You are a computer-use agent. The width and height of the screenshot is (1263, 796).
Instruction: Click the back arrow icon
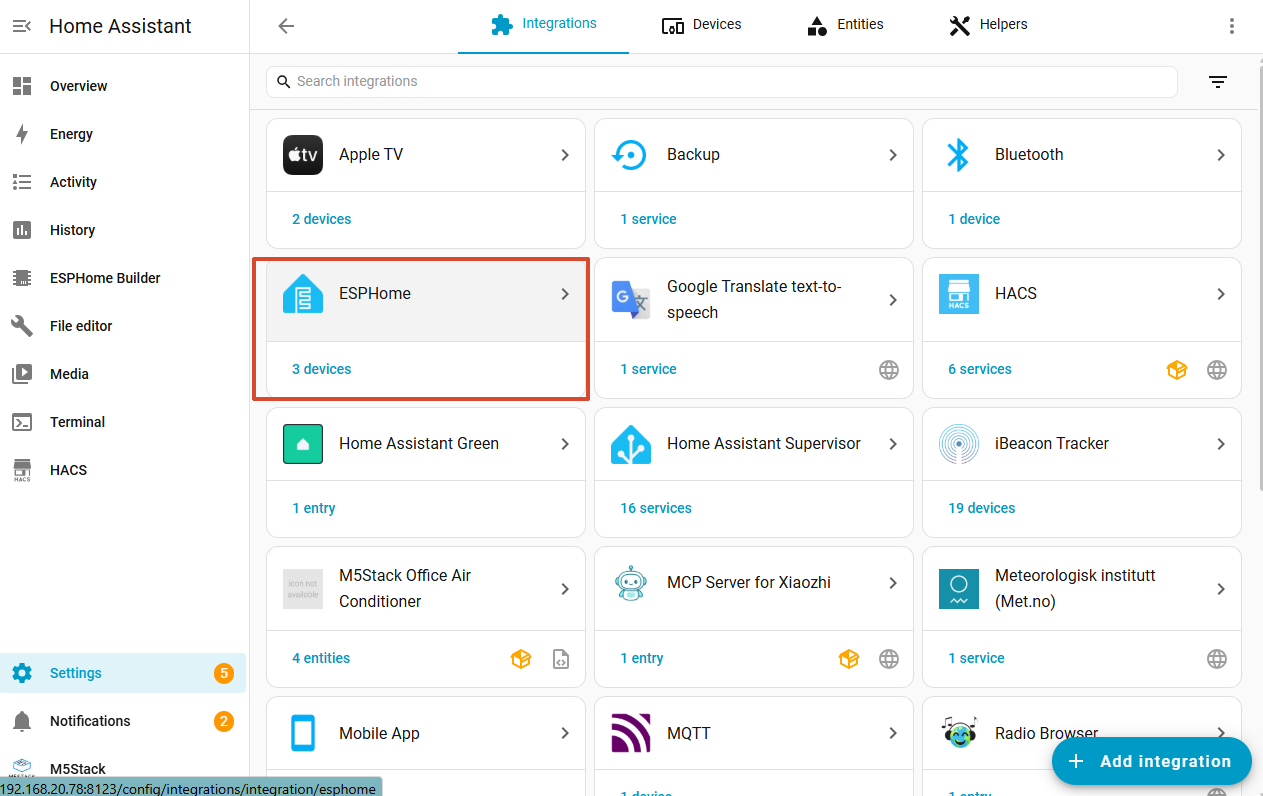pos(286,26)
